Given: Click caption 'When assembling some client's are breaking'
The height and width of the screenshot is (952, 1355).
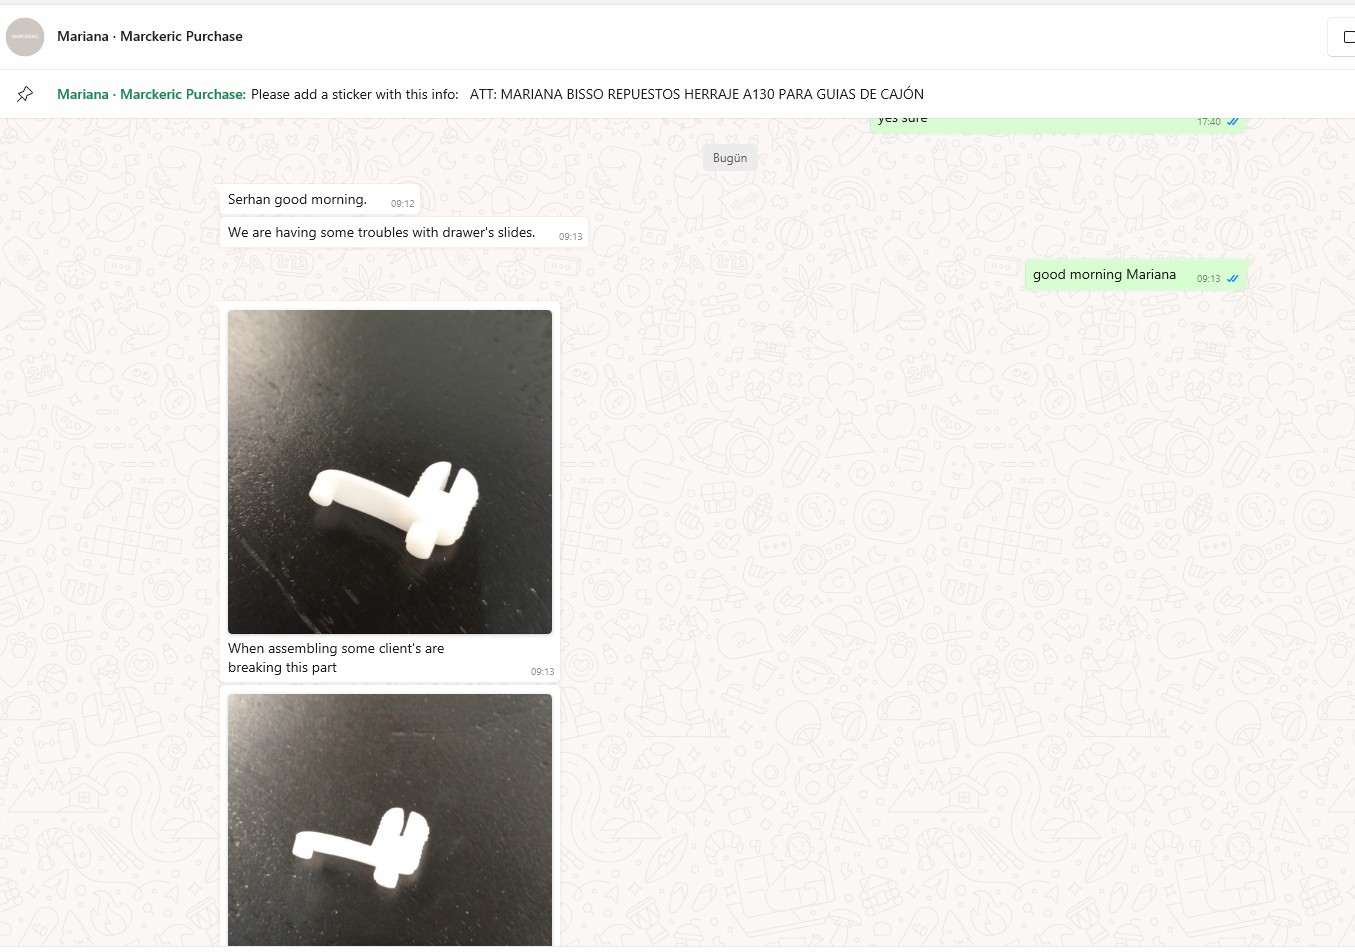Looking at the screenshot, I should pos(336,658).
